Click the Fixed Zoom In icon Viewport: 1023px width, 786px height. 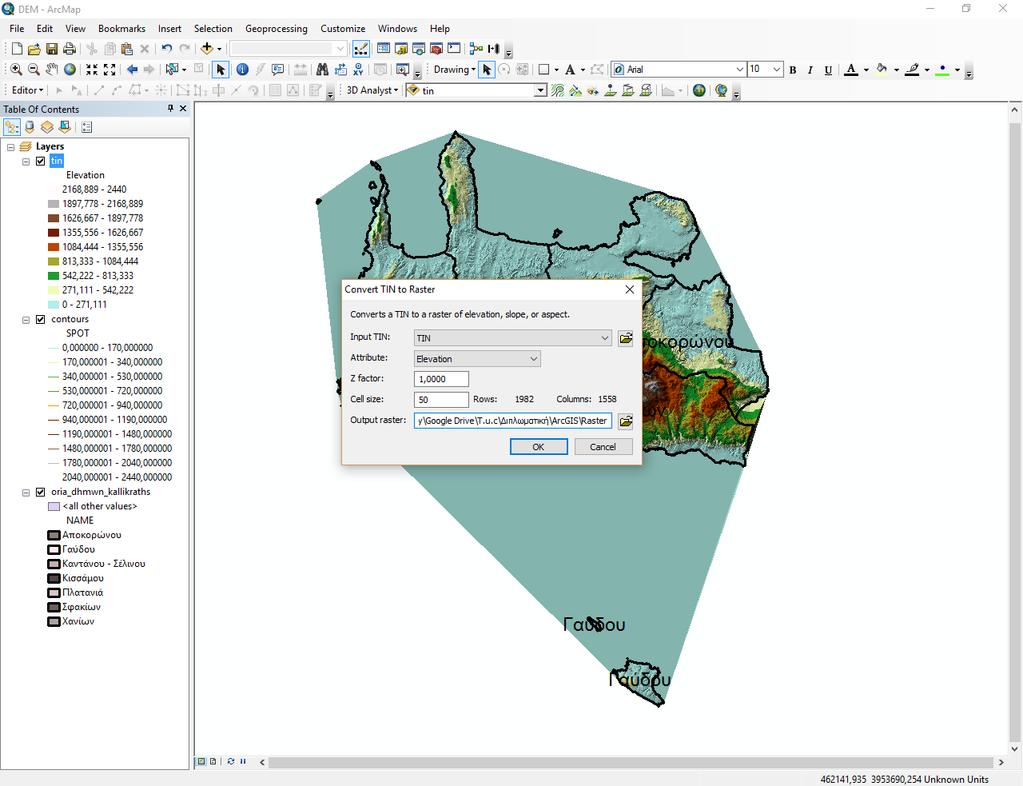(92, 70)
